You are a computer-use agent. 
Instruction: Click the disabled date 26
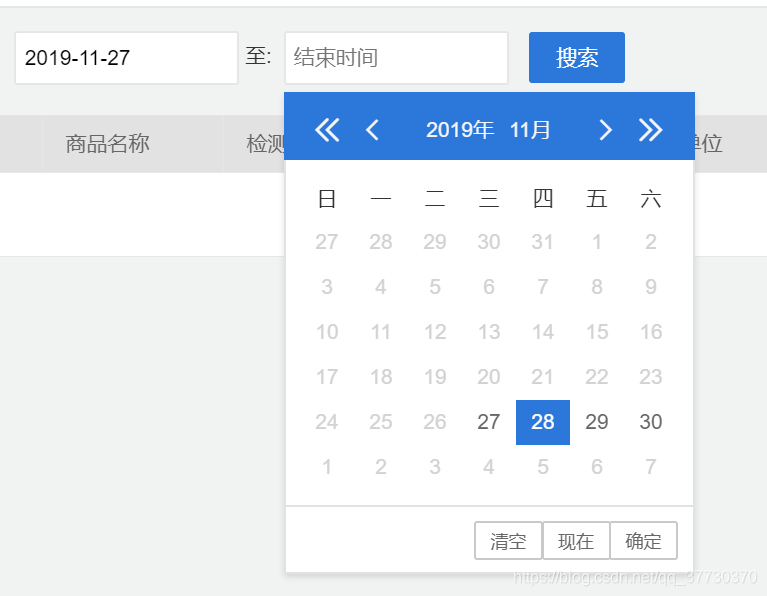pos(435,422)
